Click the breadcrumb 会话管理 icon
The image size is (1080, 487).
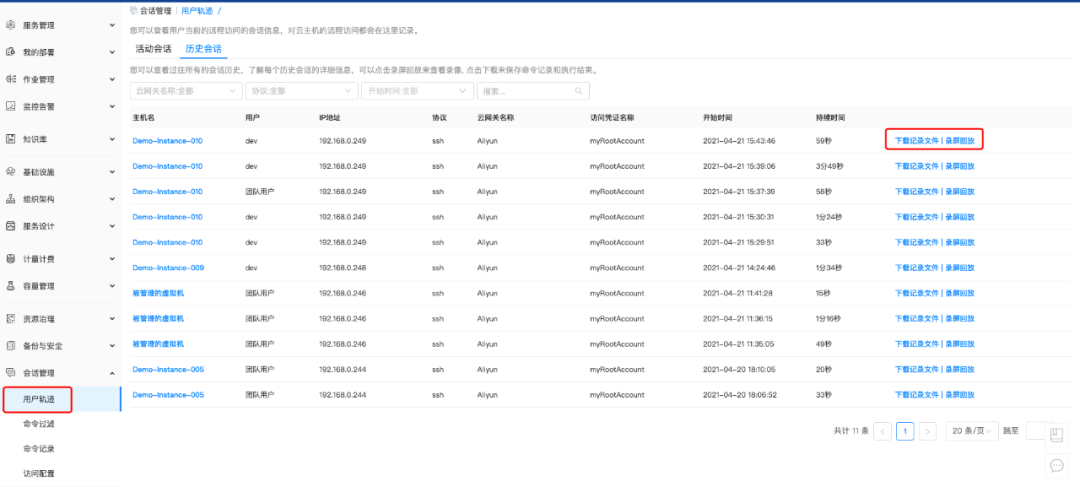(134, 11)
